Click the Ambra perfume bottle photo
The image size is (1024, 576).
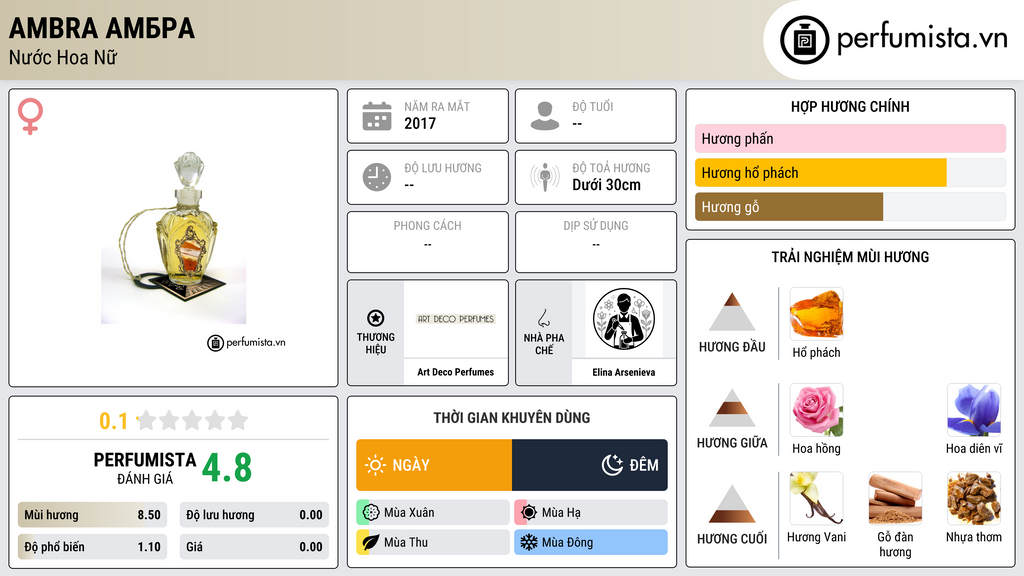[174, 238]
